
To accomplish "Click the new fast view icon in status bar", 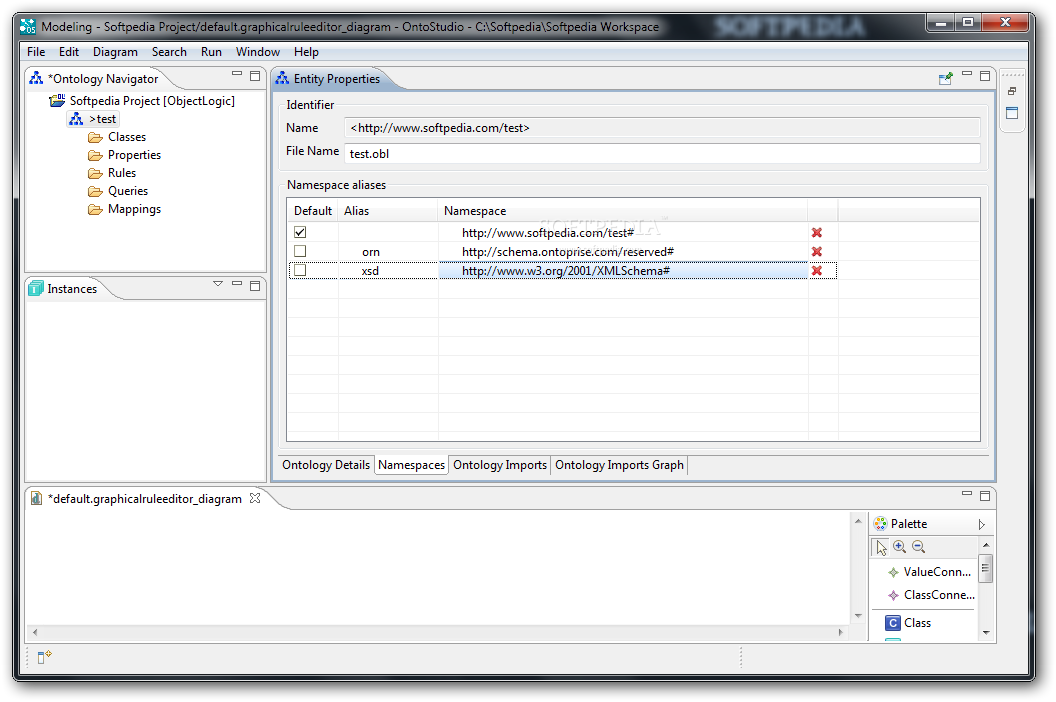I will [44, 657].
